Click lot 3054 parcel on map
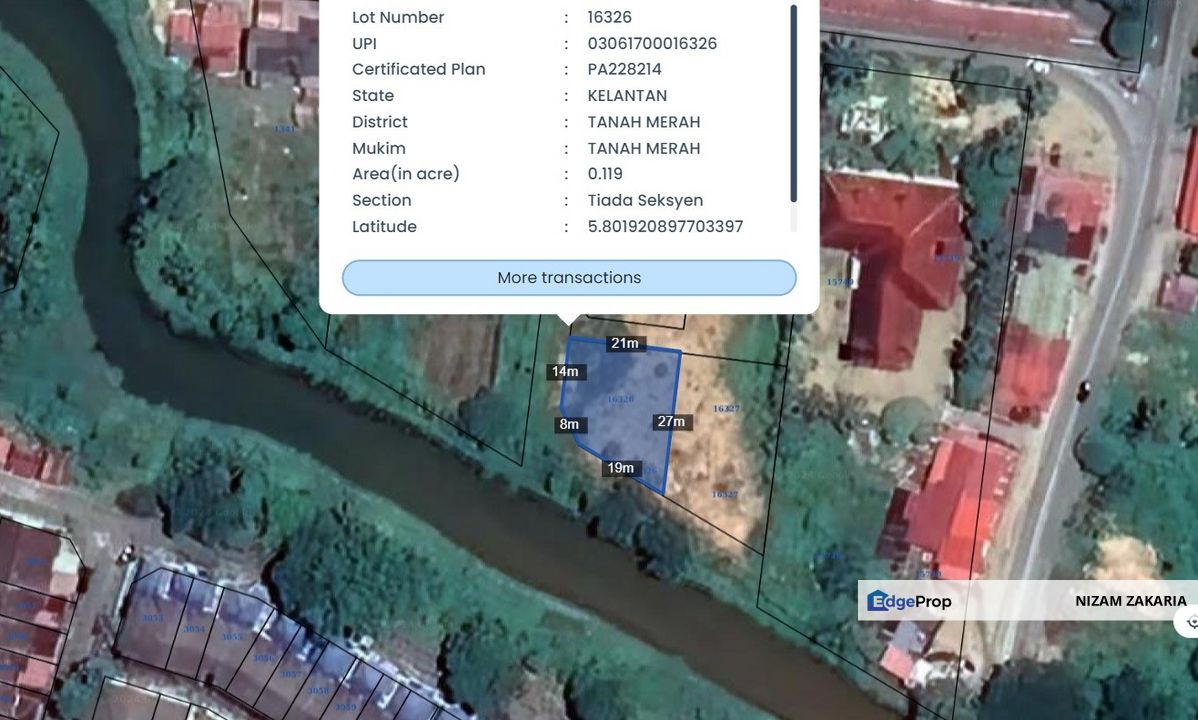This screenshot has height=720, width=1198. click(x=194, y=629)
